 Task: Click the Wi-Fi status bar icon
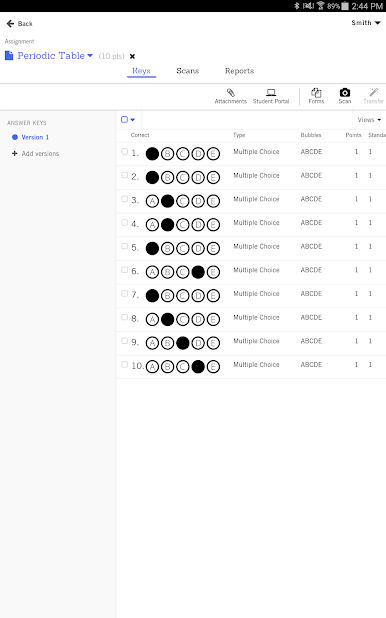tap(320, 6)
